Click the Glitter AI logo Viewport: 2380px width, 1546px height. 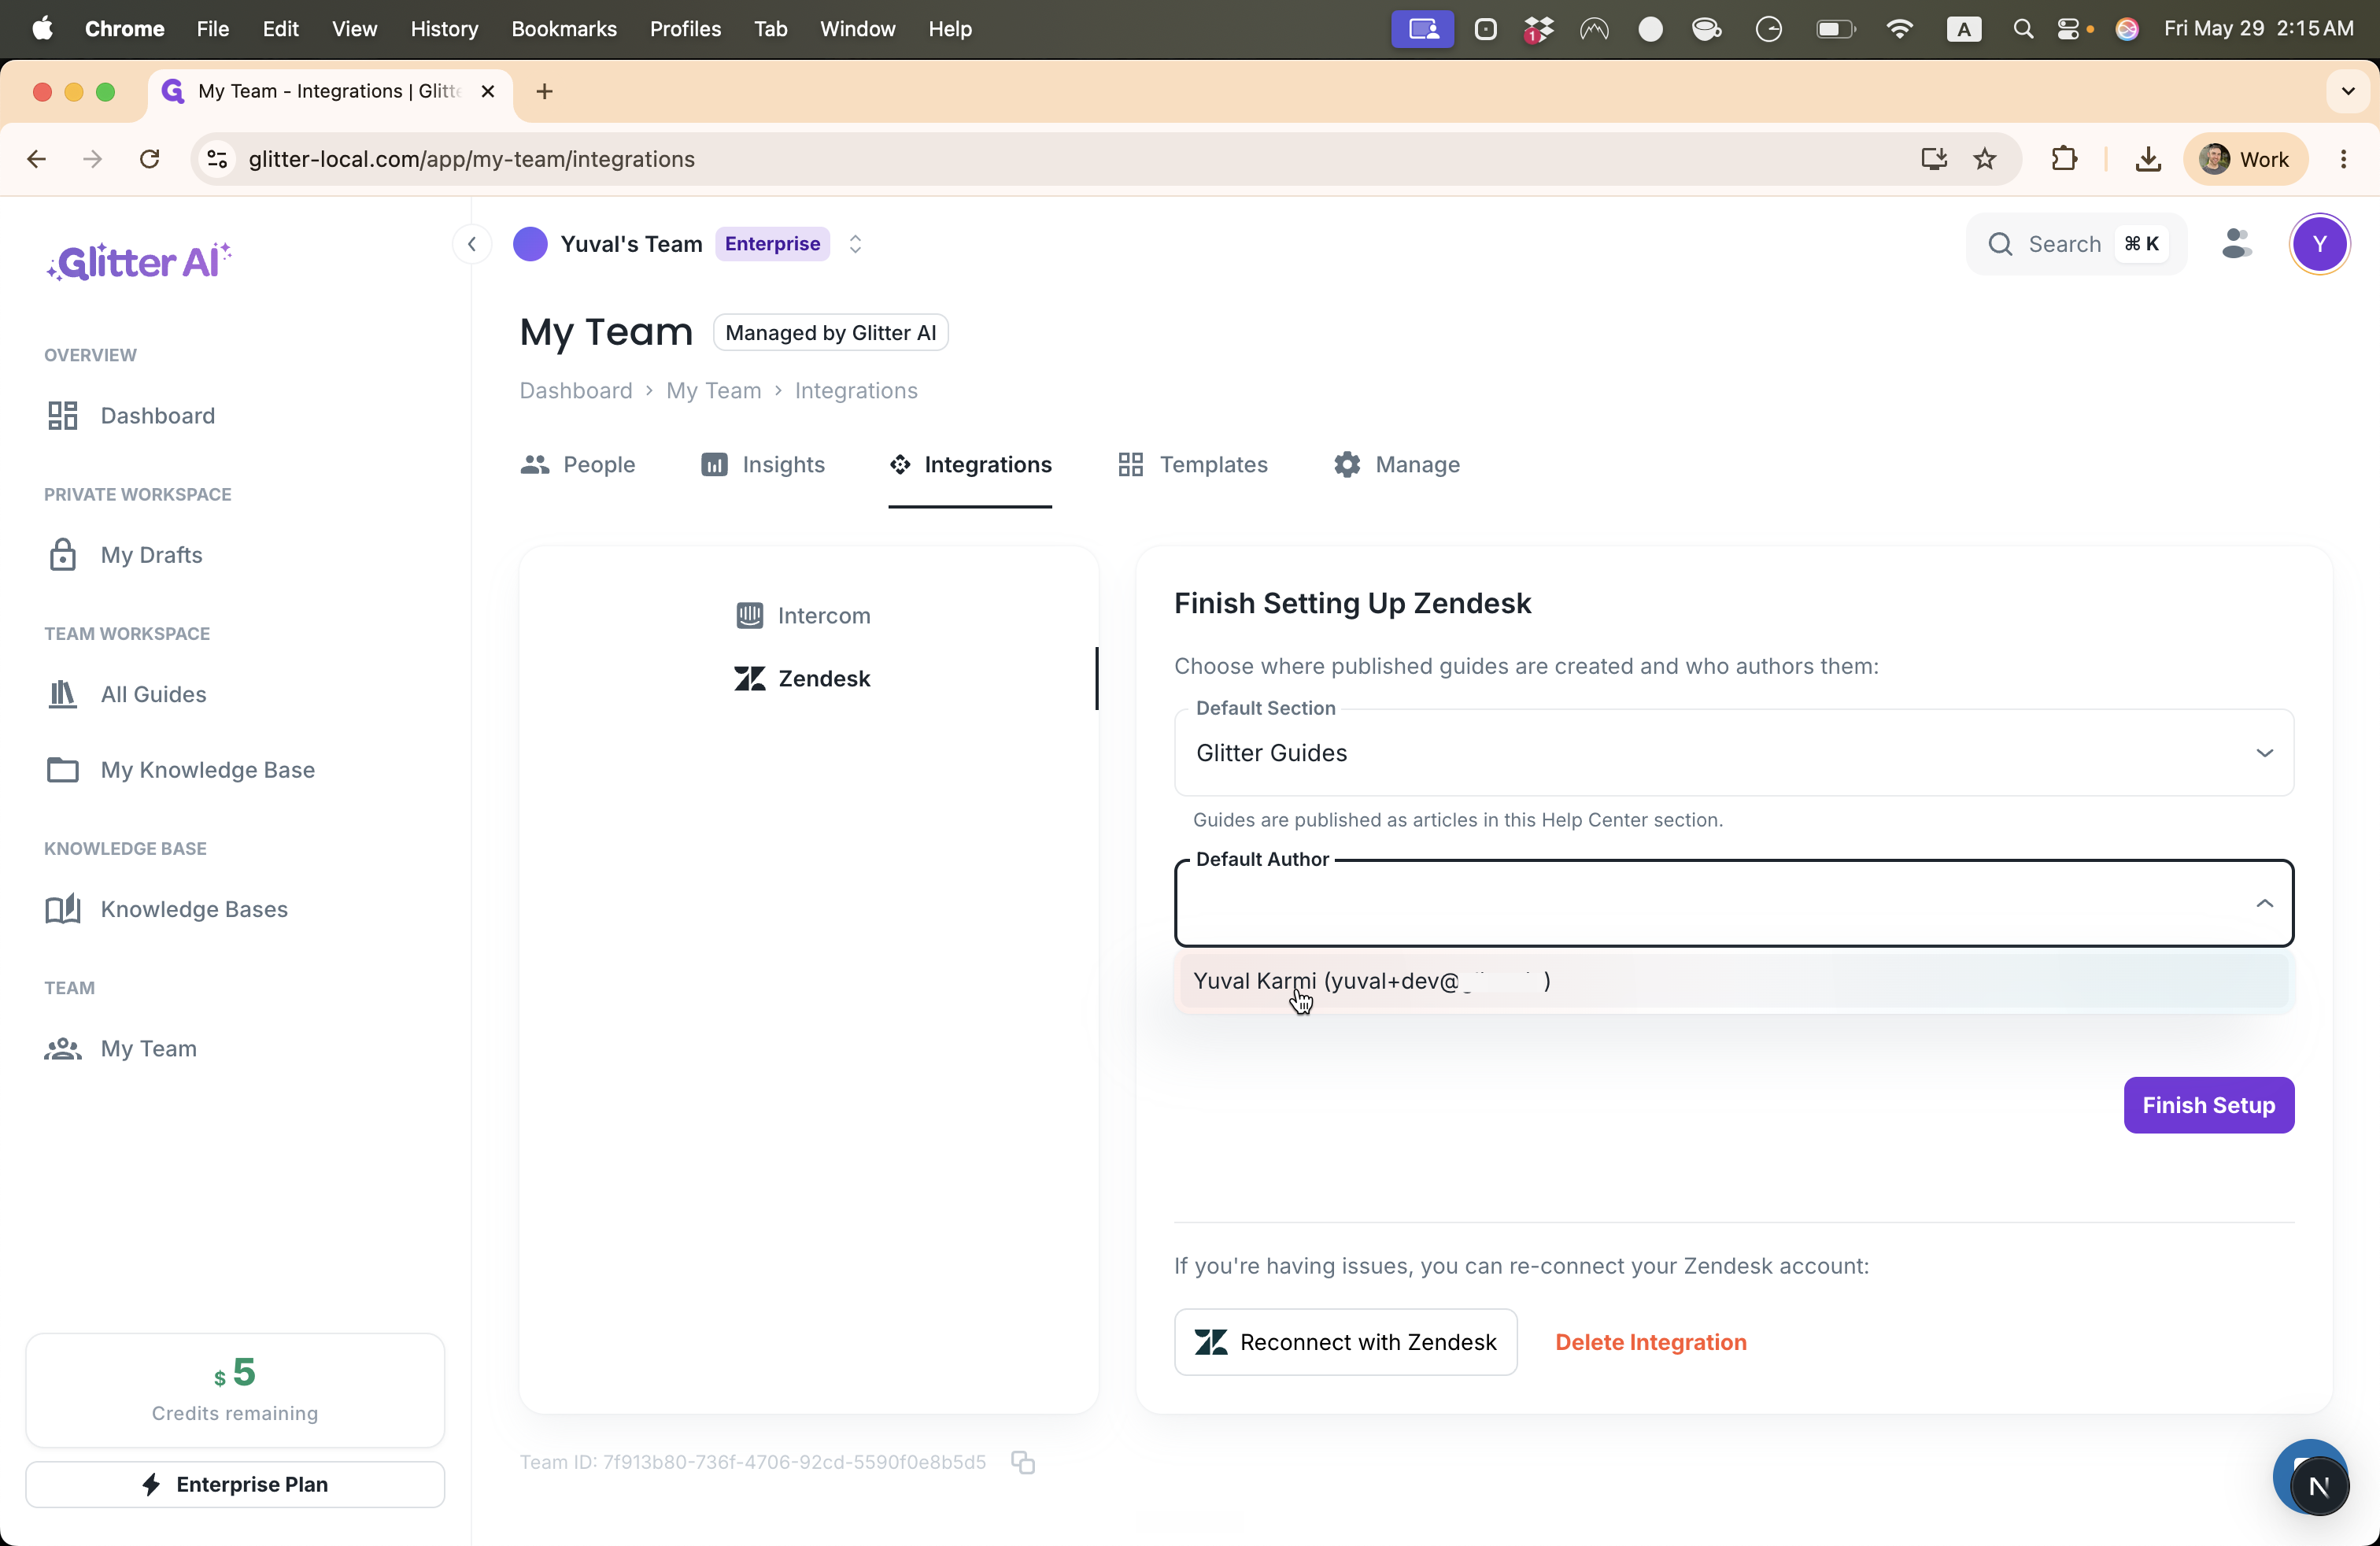tap(139, 261)
